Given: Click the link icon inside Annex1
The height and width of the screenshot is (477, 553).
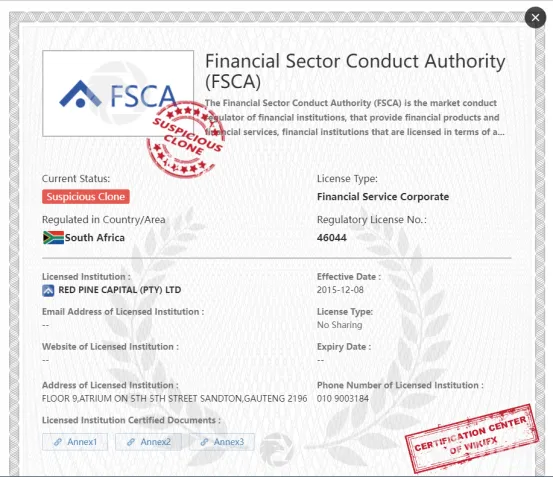Looking at the screenshot, I should 58,442.
